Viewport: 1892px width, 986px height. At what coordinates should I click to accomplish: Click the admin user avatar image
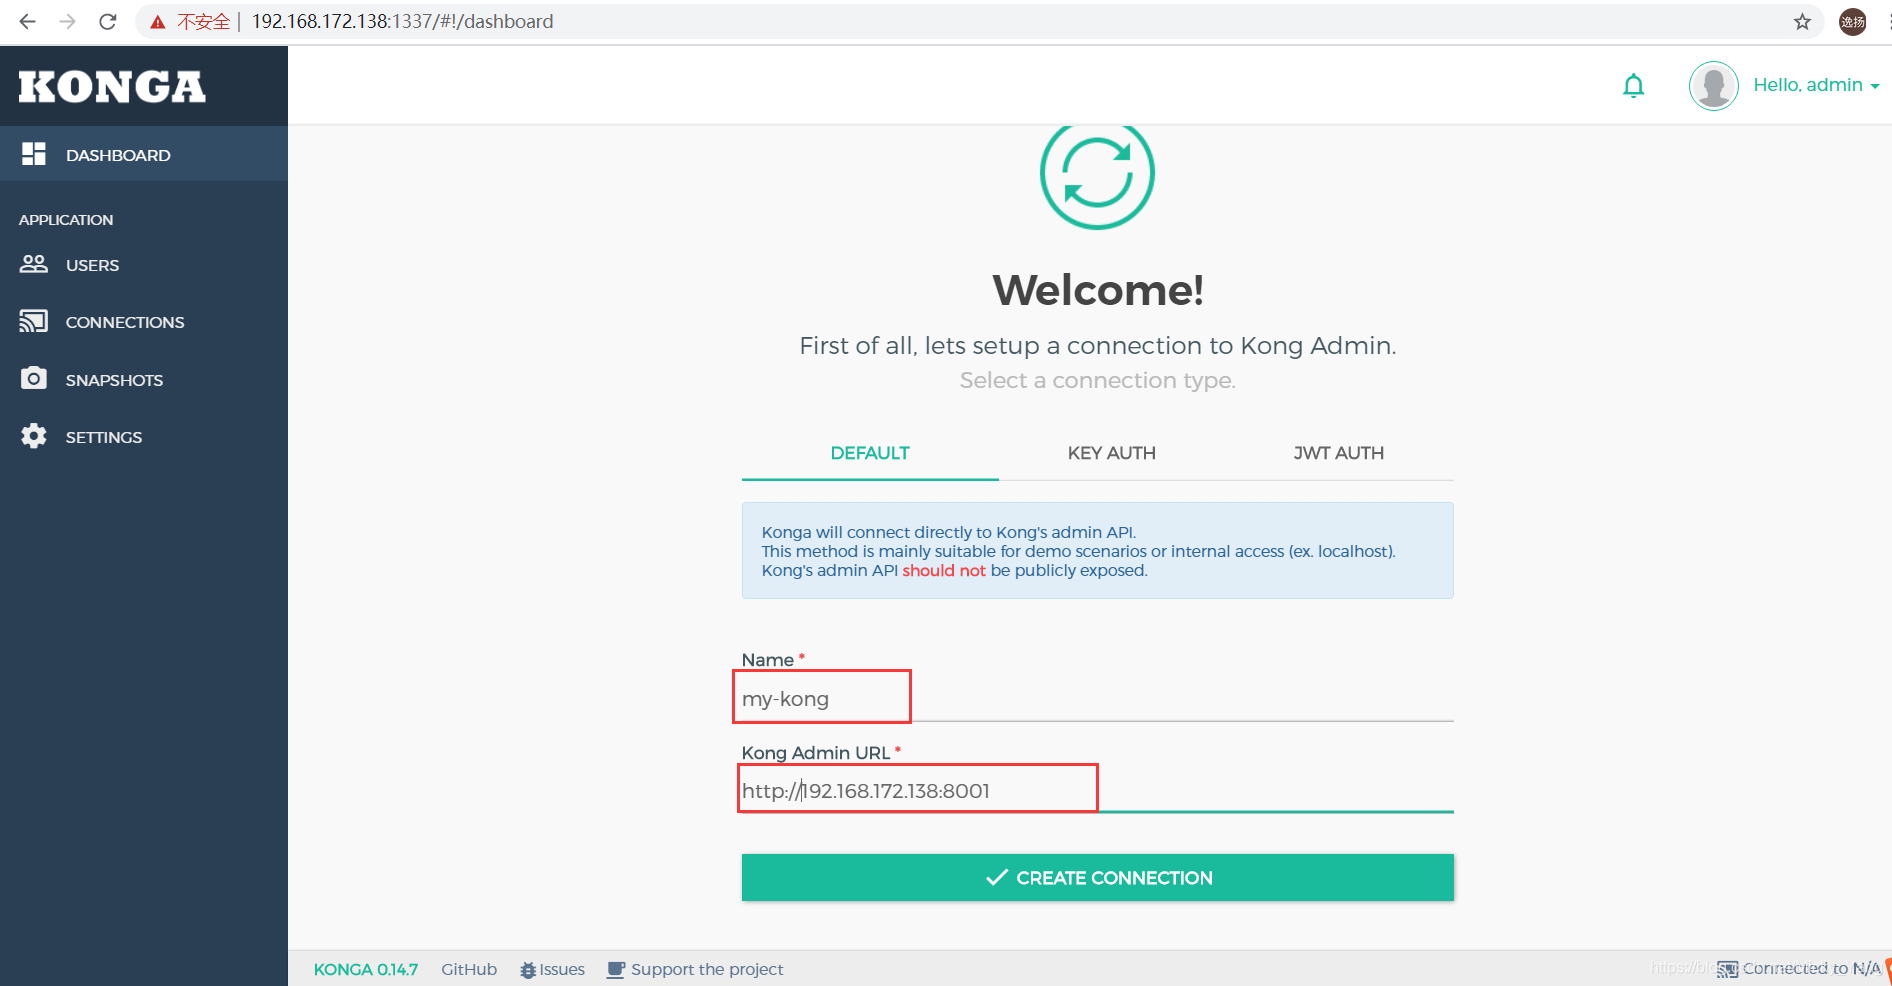[1714, 86]
